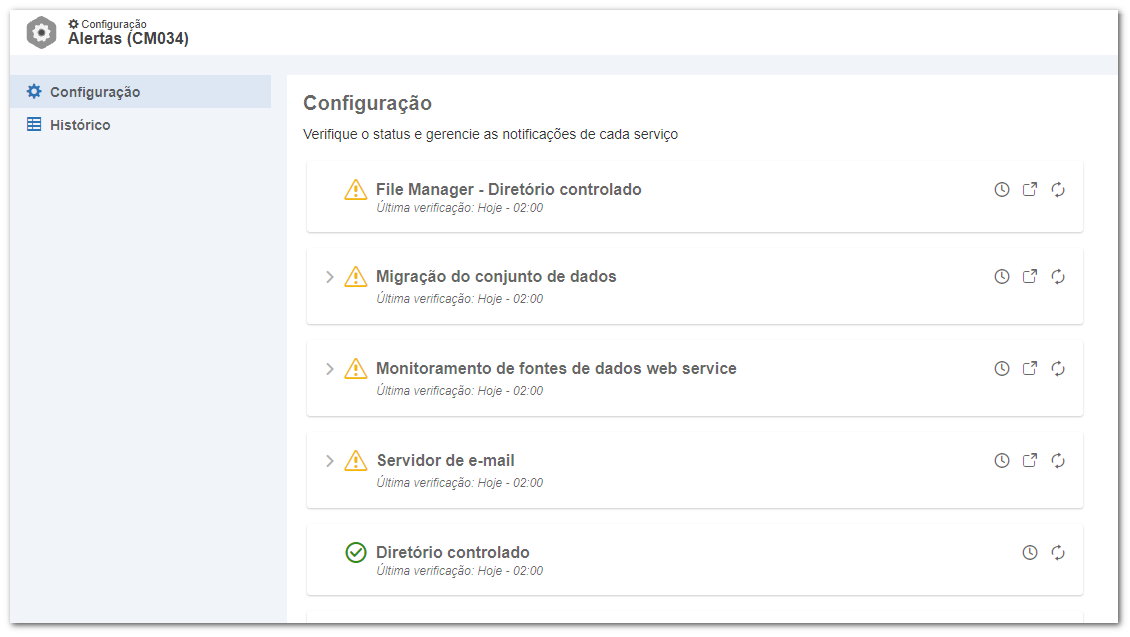Expand Monitoramento de fontes de dados row

point(329,369)
